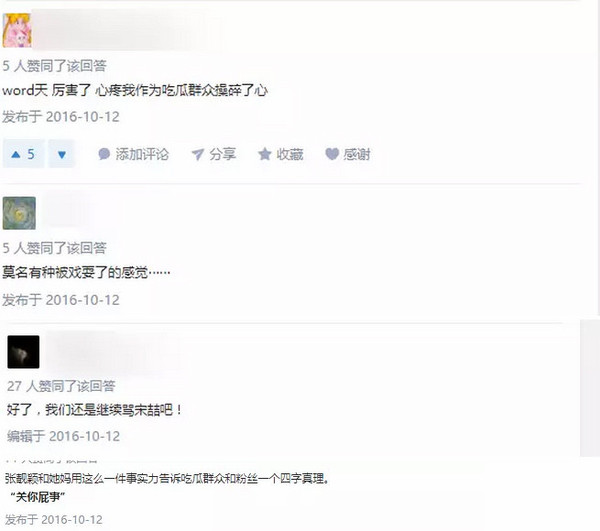Viewport: 600px width, 531px height.
Task: Click blurred username beside black avatar
Action: [111, 352]
